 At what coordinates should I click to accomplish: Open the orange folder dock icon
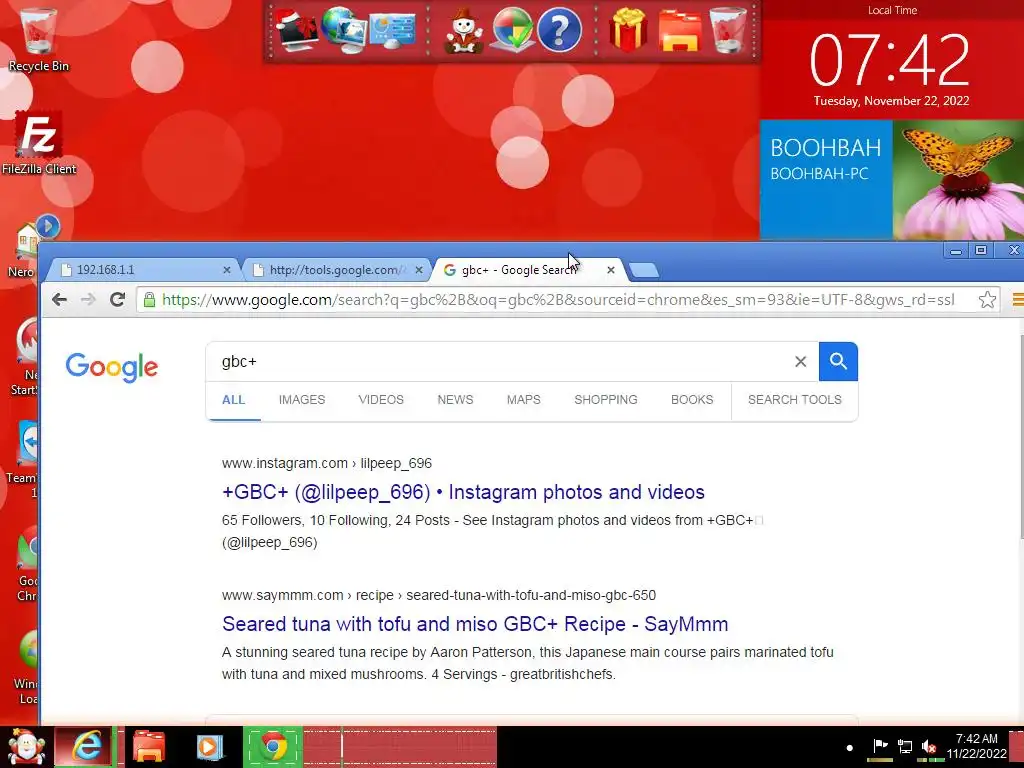[679, 31]
